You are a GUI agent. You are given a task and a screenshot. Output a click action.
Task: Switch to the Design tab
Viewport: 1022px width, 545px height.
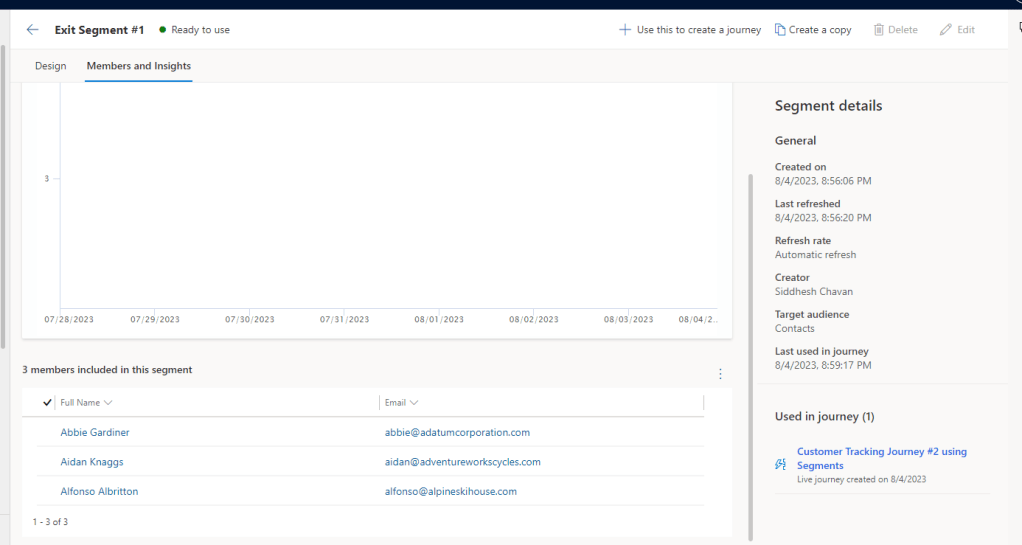coord(50,66)
